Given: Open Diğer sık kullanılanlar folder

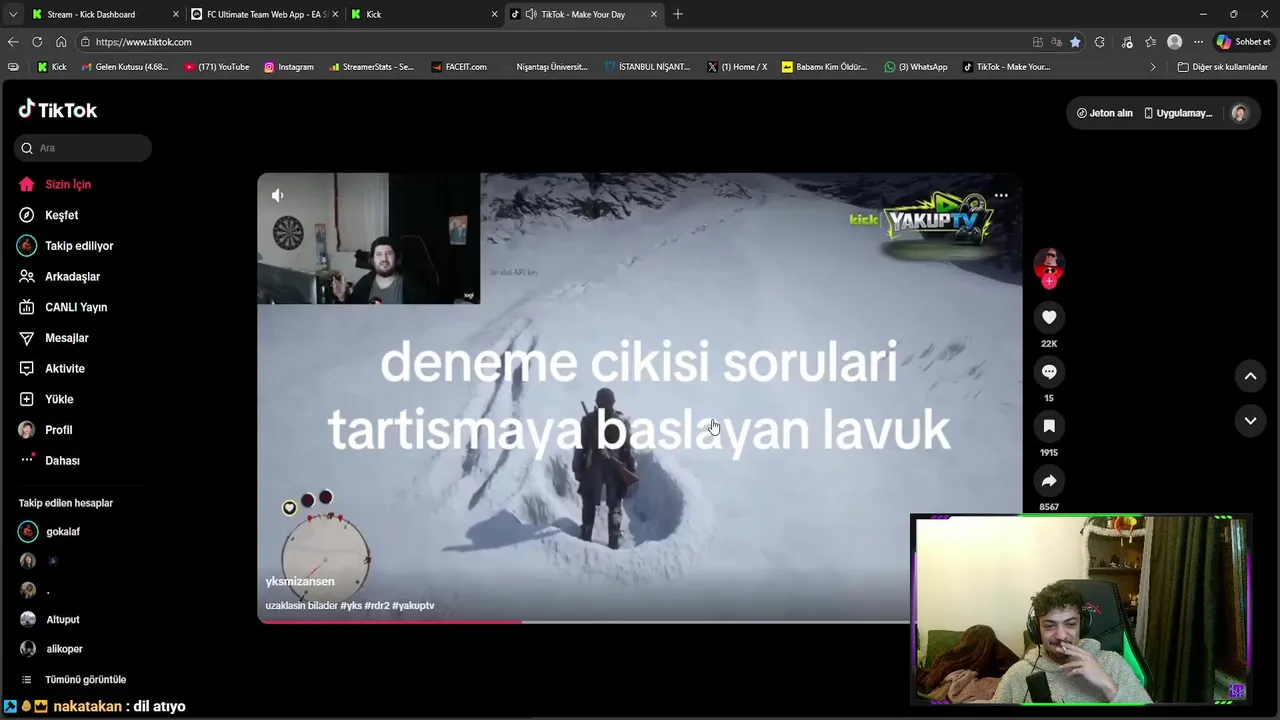Looking at the screenshot, I should 1222,67.
